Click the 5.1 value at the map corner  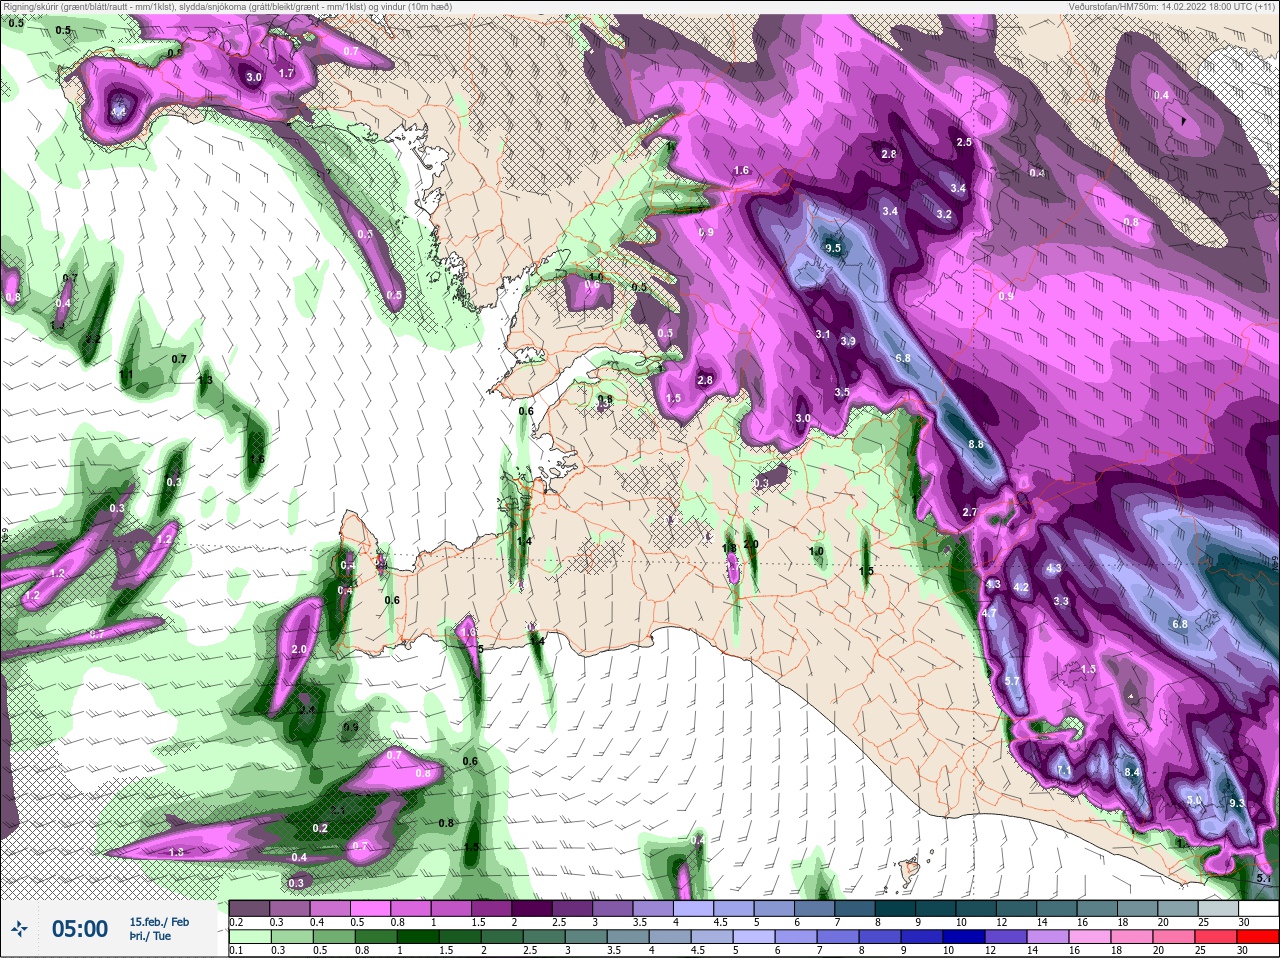pyautogui.click(x=1264, y=878)
